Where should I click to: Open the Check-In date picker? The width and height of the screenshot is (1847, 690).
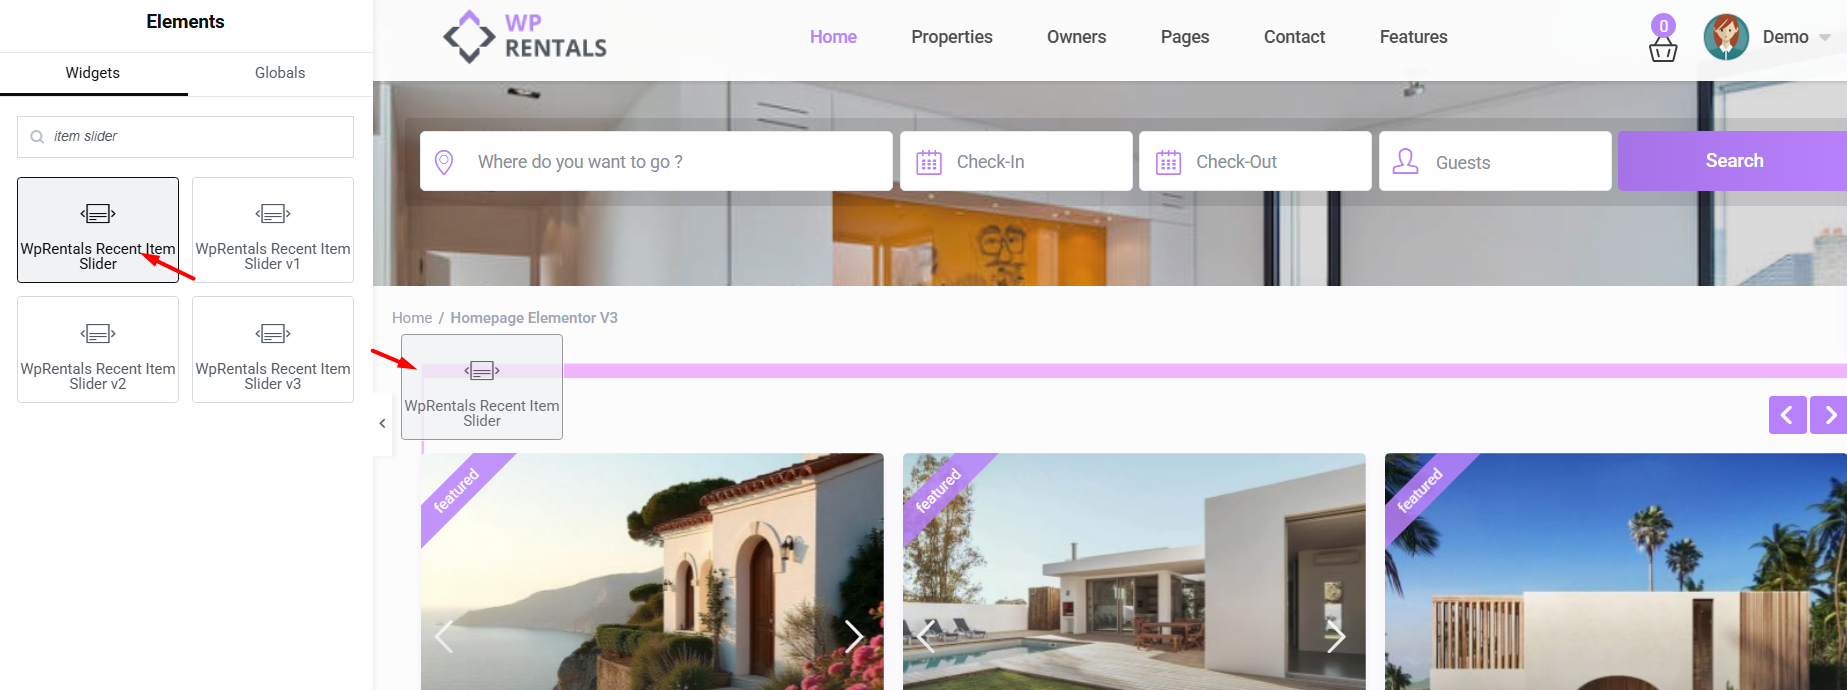click(1016, 161)
